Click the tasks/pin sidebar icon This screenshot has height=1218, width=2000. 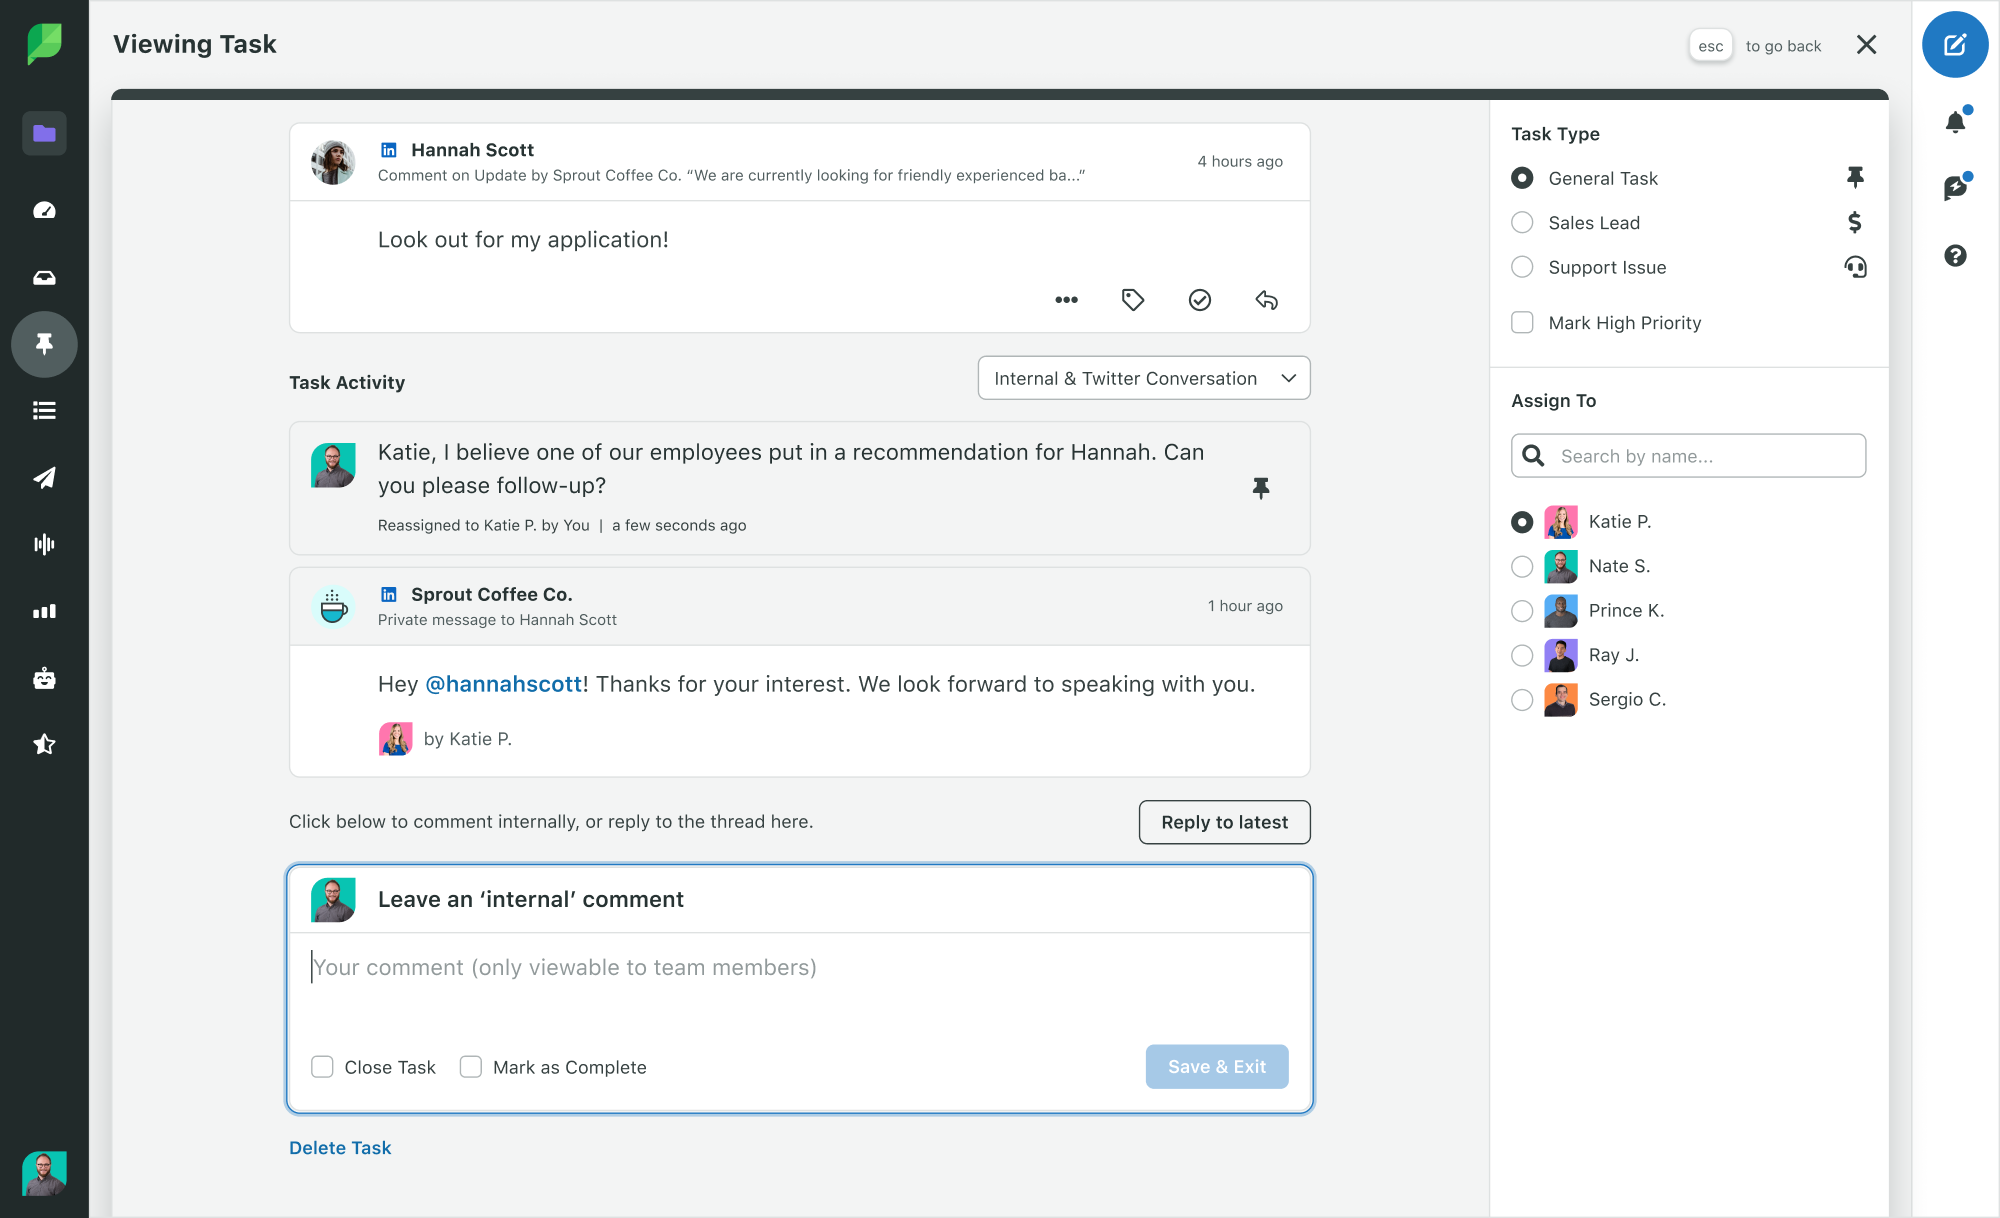point(44,343)
